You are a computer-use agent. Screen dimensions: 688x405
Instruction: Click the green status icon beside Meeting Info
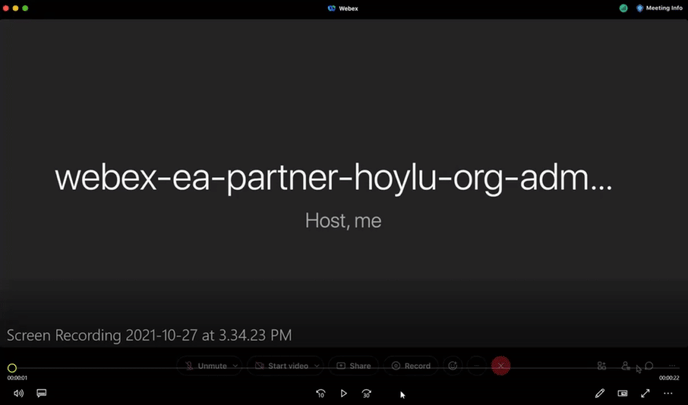point(623,8)
